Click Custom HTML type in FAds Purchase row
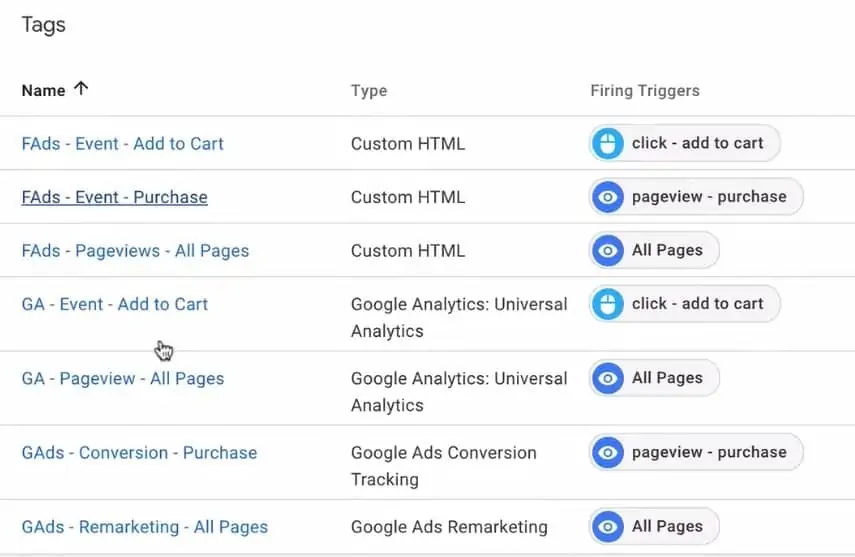855x557 pixels. tap(408, 197)
